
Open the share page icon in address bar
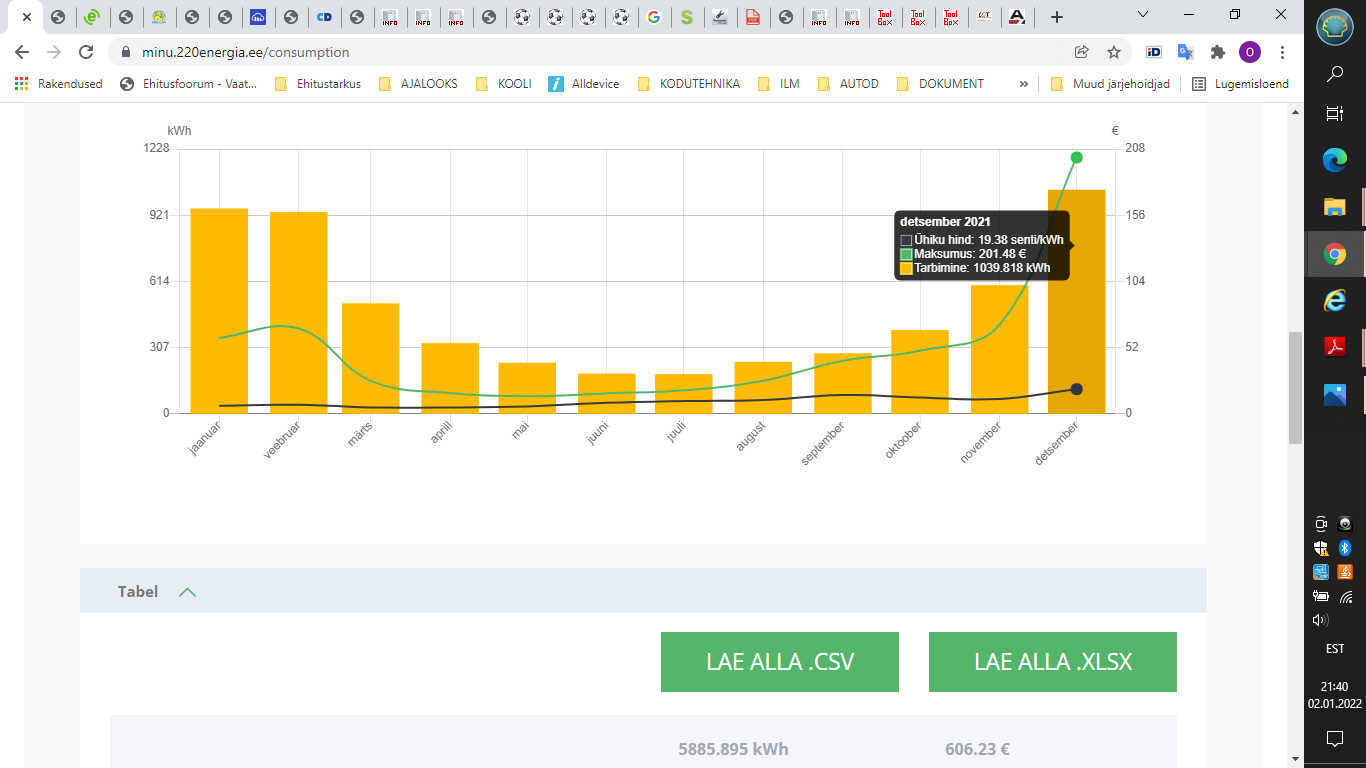1081,52
